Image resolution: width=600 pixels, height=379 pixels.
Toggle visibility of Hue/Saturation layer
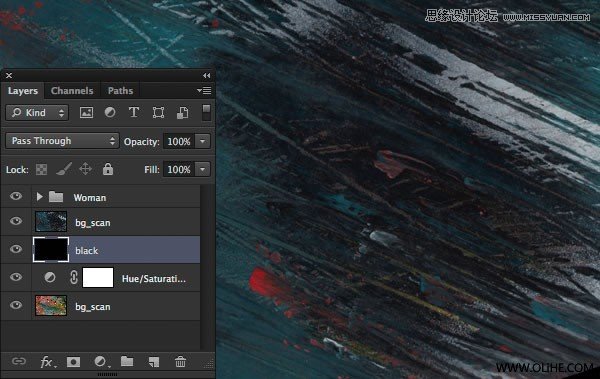point(16,277)
